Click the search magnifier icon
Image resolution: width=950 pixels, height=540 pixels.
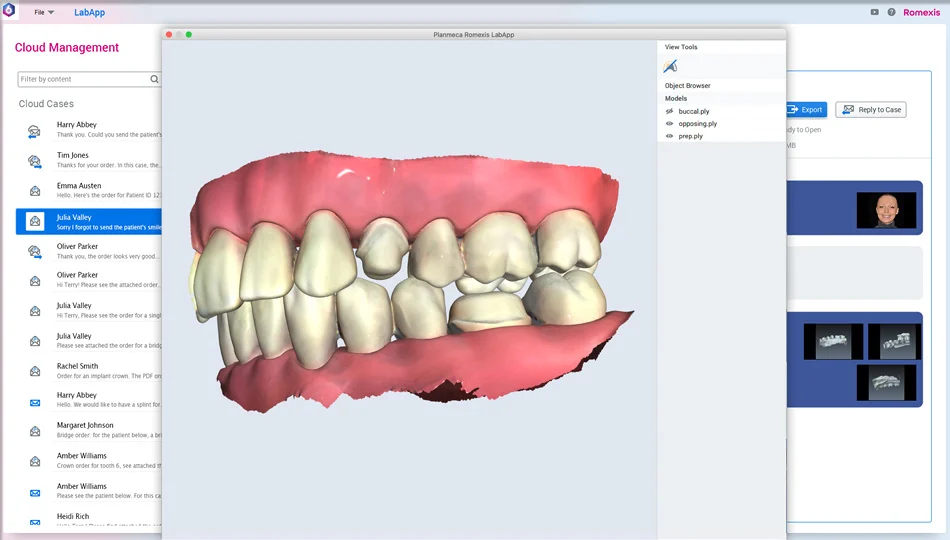[154, 79]
